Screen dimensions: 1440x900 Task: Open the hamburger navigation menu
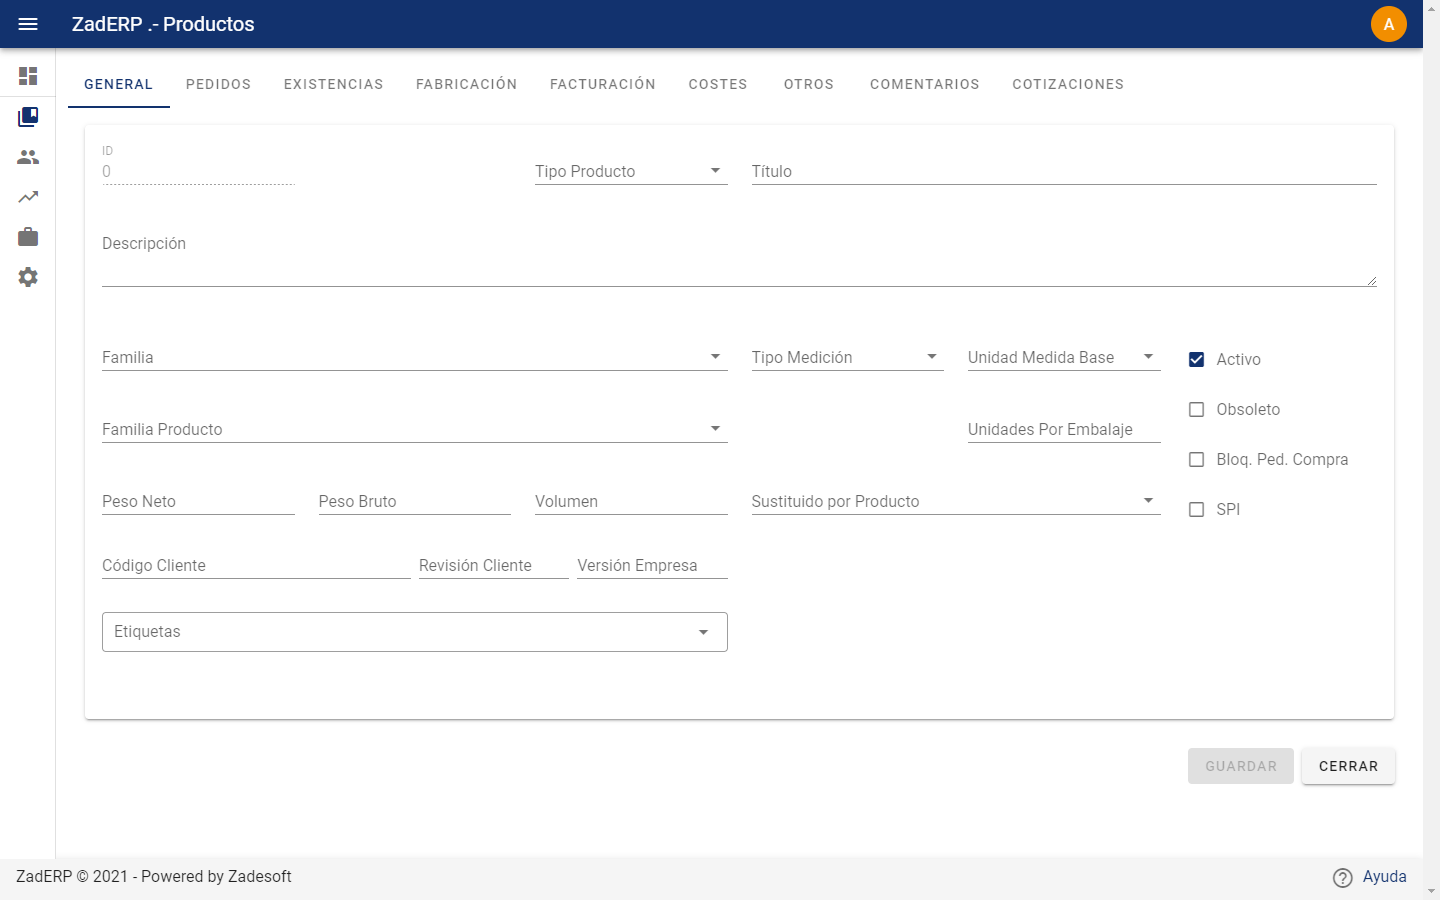coord(28,24)
